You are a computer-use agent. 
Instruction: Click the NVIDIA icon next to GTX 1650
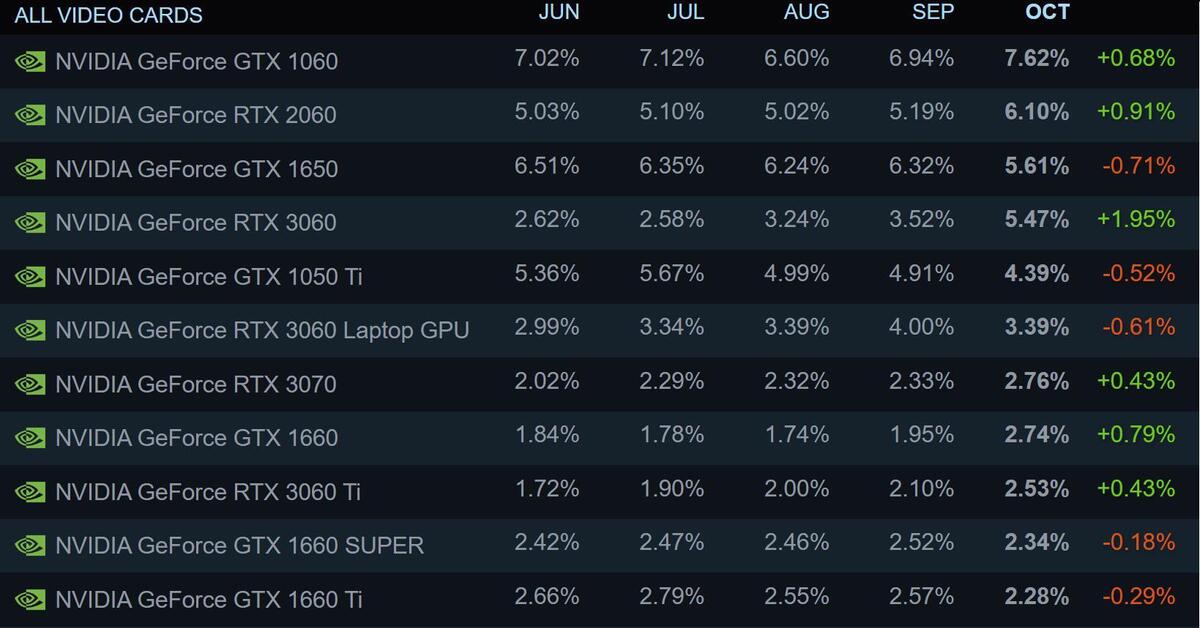(30, 169)
